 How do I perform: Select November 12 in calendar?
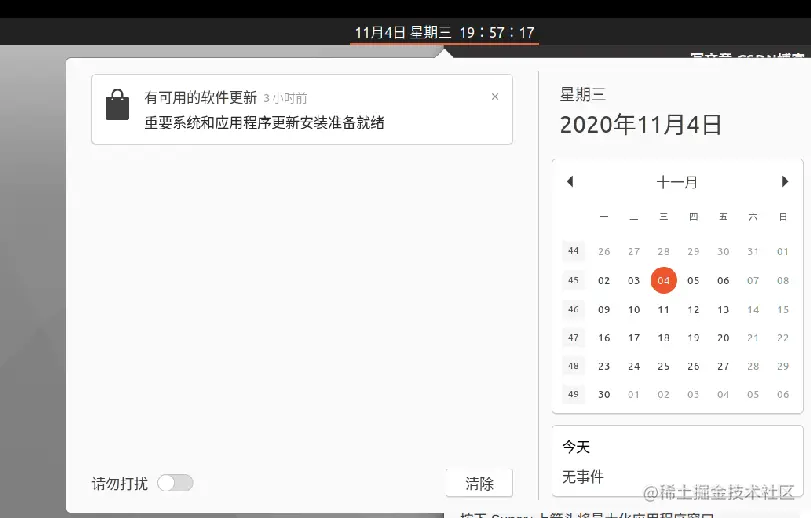pyautogui.click(x=693, y=309)
